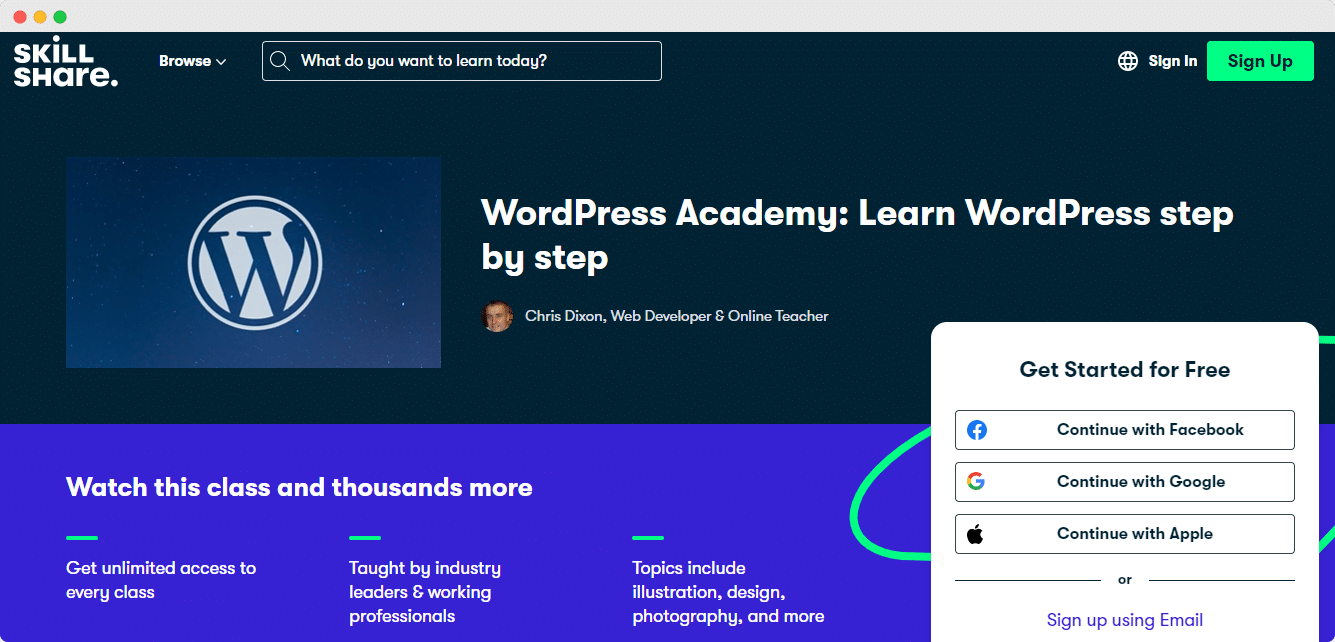Choose Continue with Apple
The width and height of the screenshot is (1335, 642).
[x=1125, y=534]
